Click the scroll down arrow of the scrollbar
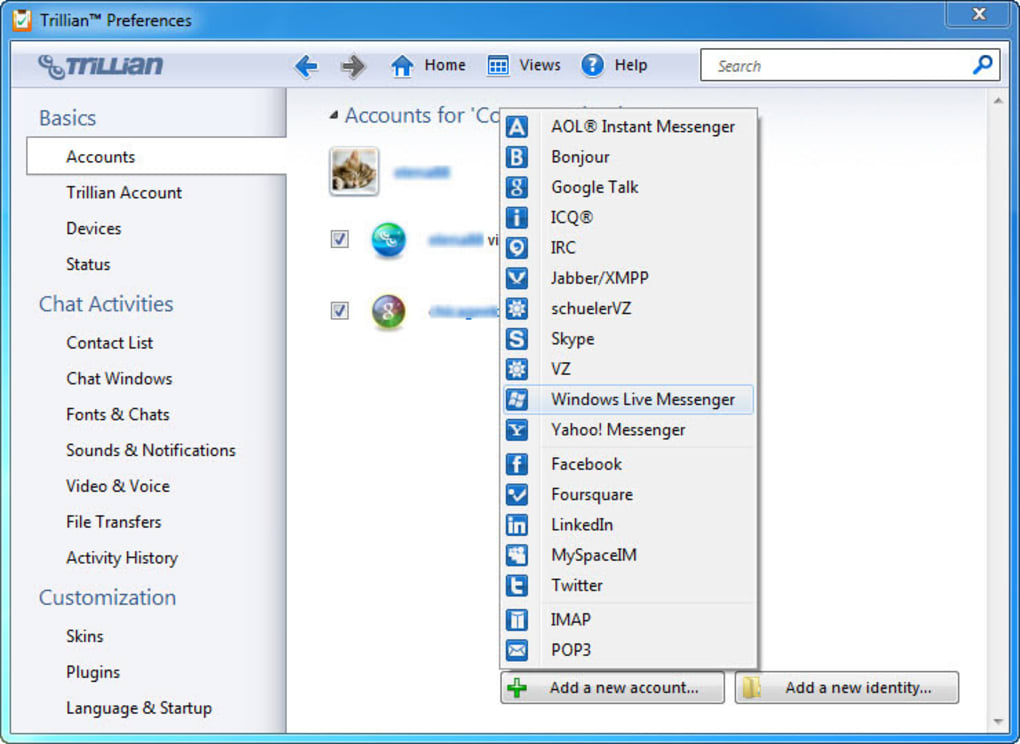Viewport: 1020px width, 744px height. [998, 722]
